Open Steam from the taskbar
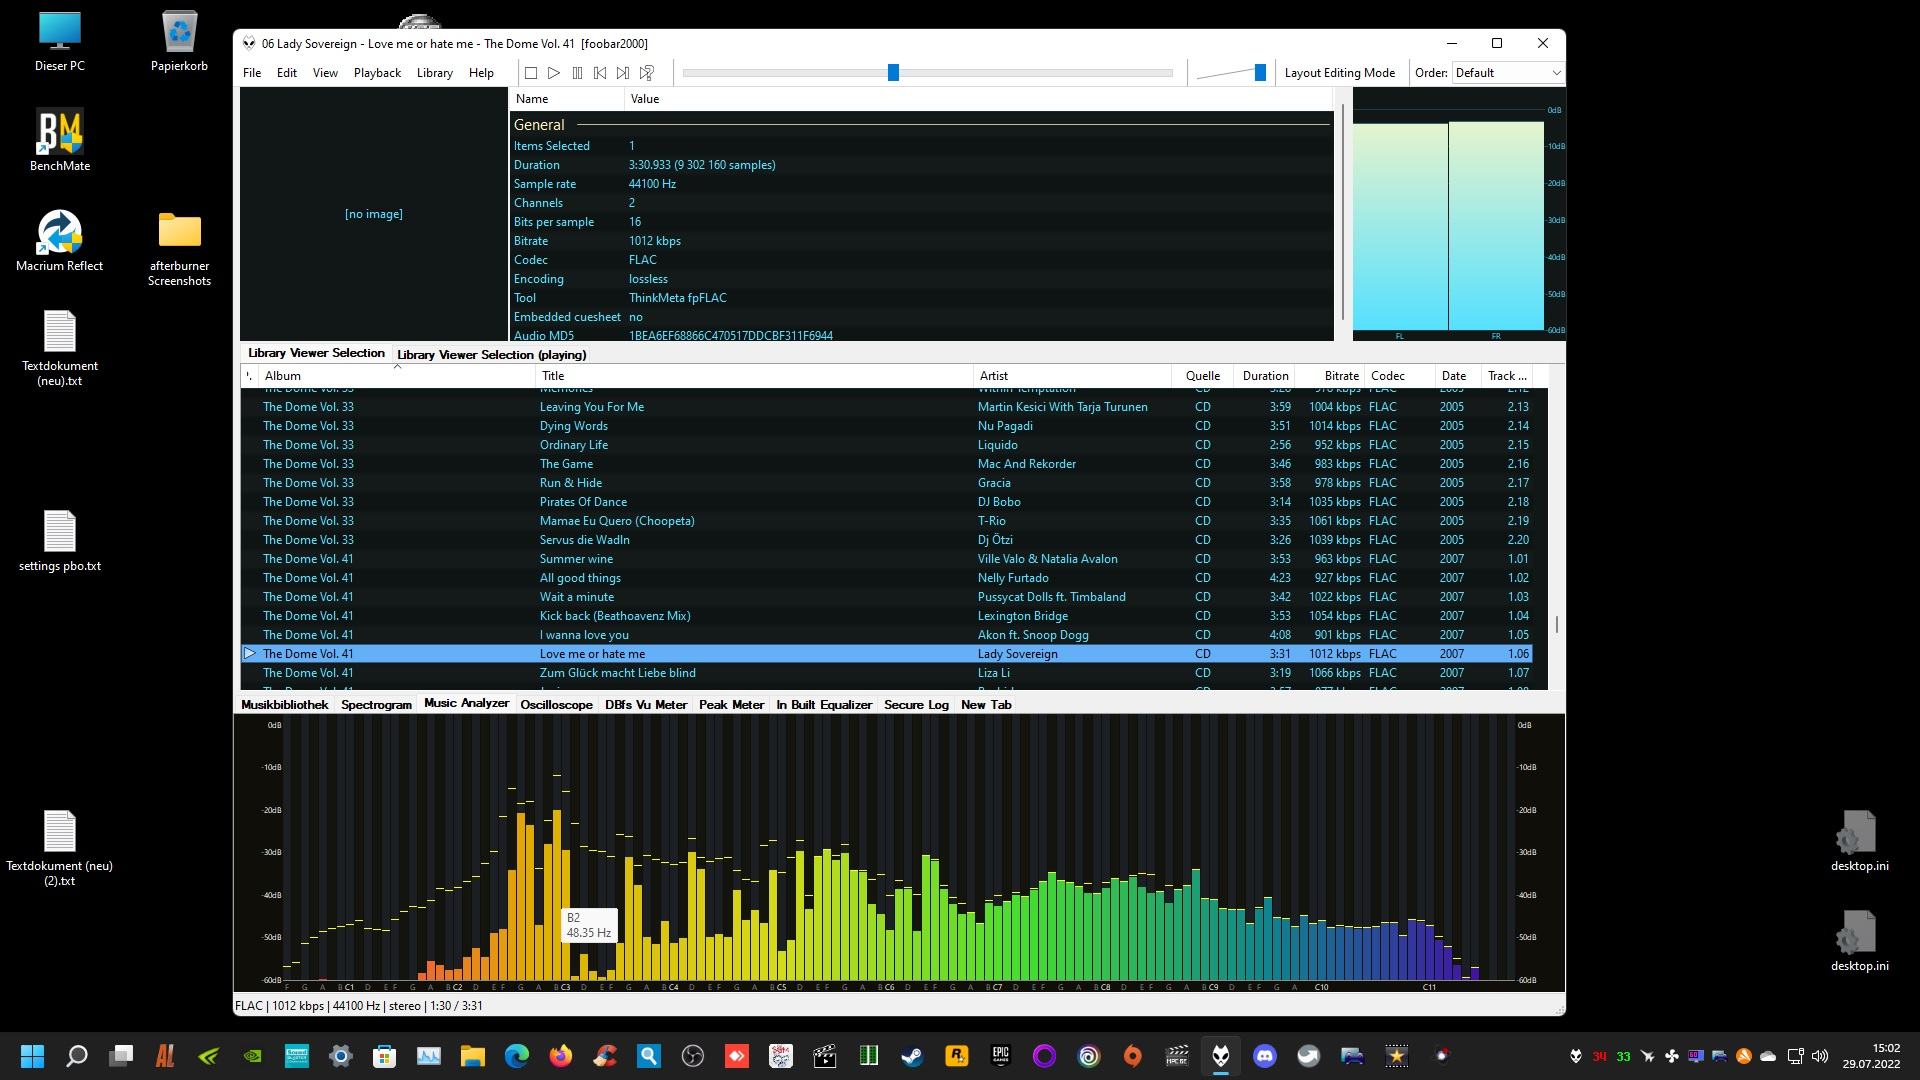 tap(912, 1056)
